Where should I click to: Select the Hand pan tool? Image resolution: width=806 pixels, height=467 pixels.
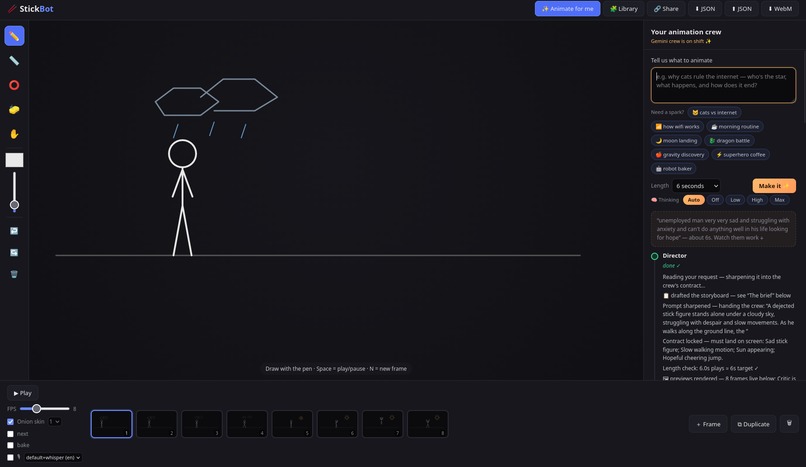tap(14, 134)
